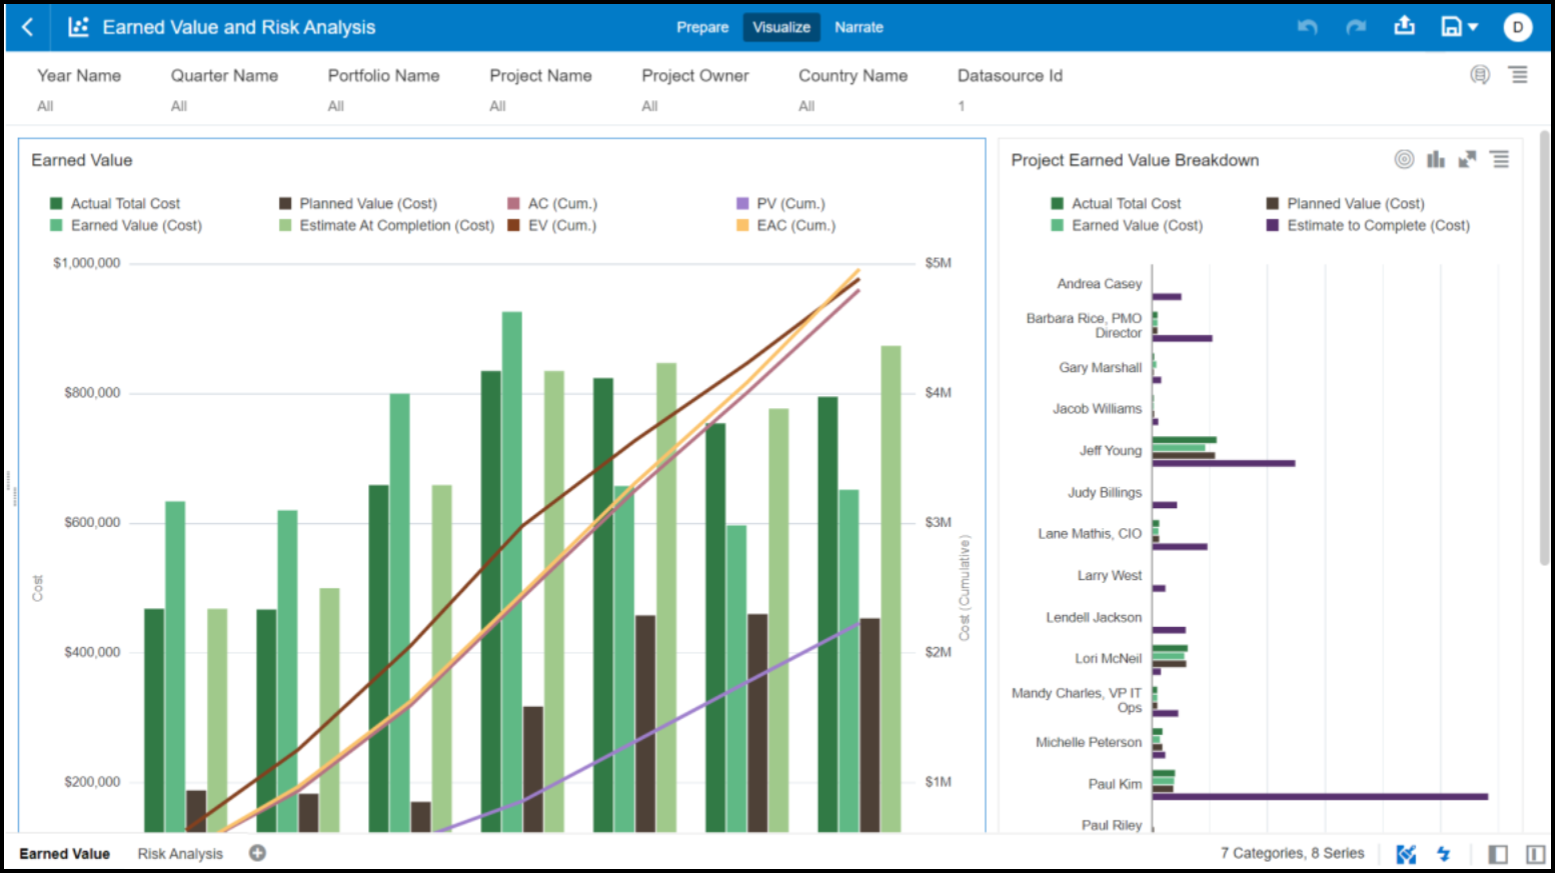Screen dimensions: 1555x873
Task: Click Actual Total Cost legend entry in Breakdown
Action: [1116, 203]
